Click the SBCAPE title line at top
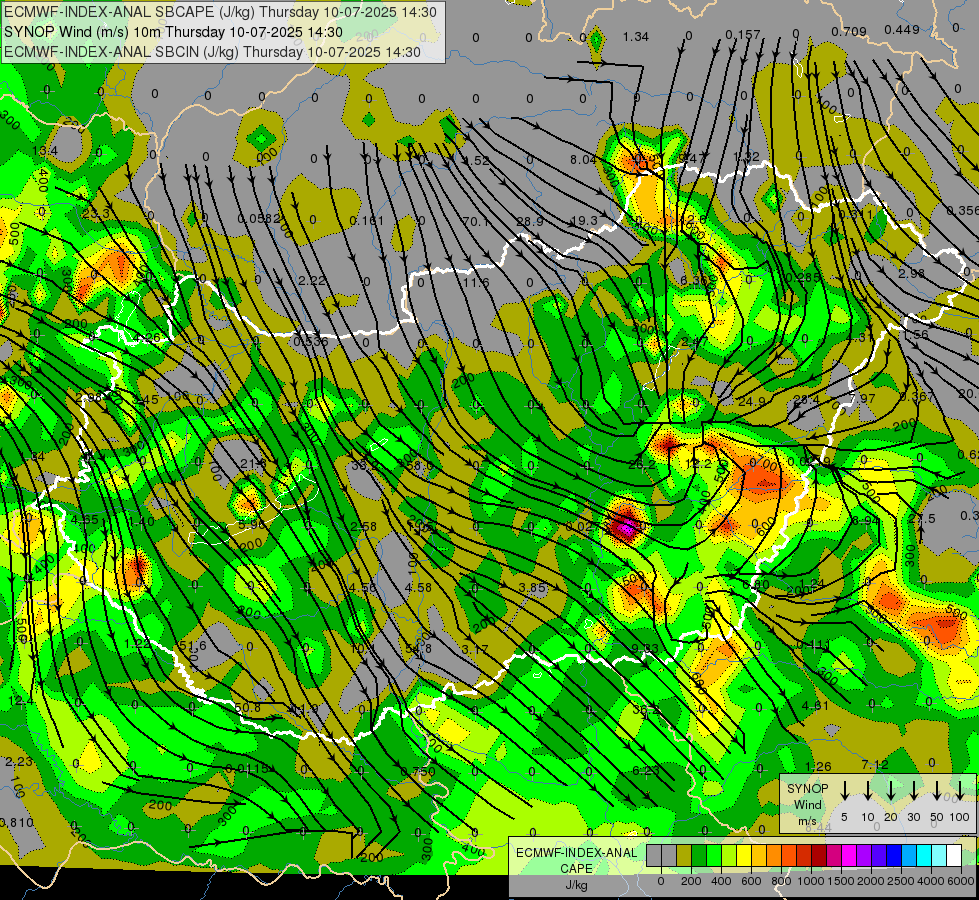 (x=220, y=12)
